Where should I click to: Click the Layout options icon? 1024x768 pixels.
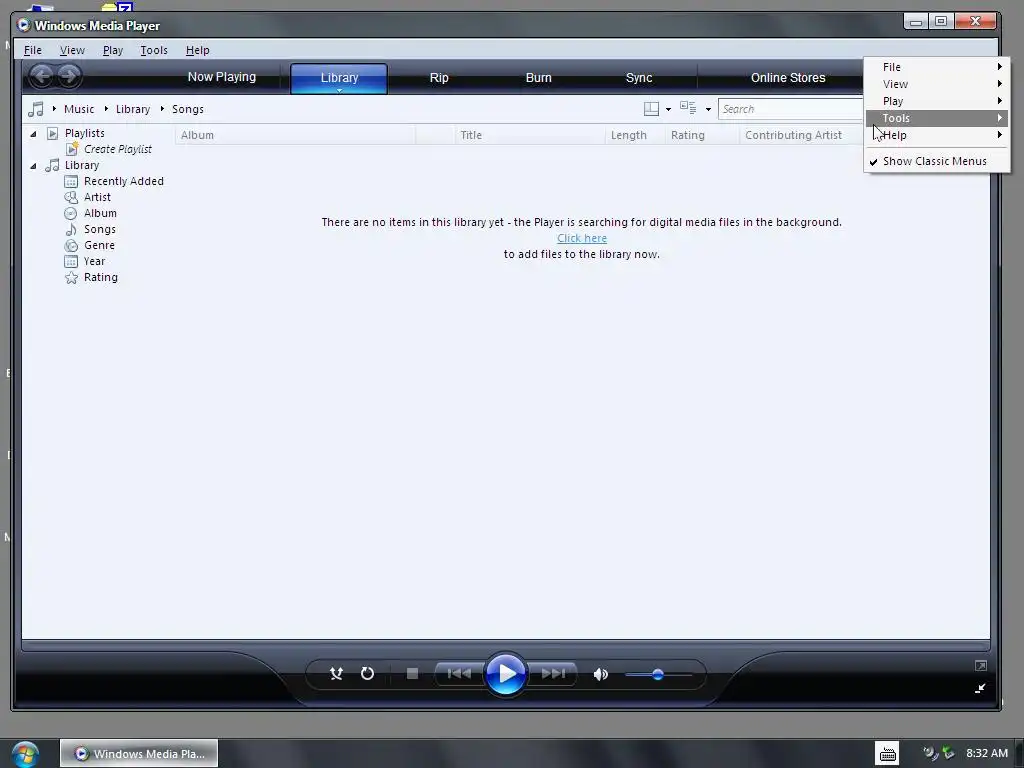[651, 109]
